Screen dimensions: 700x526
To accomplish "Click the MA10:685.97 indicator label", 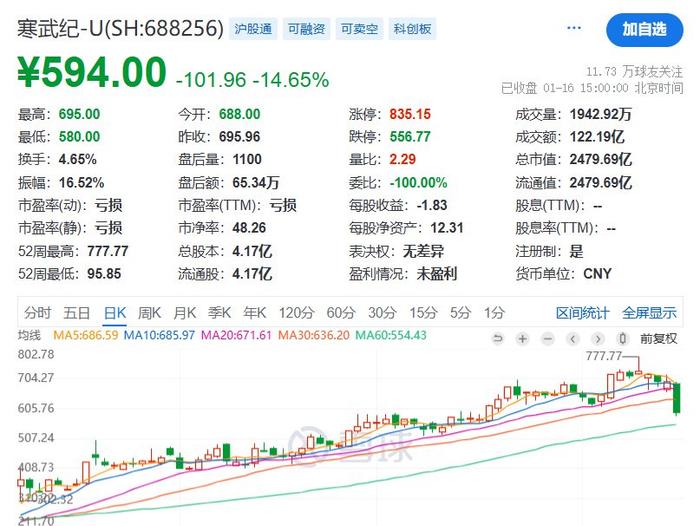I will [159, 335].
